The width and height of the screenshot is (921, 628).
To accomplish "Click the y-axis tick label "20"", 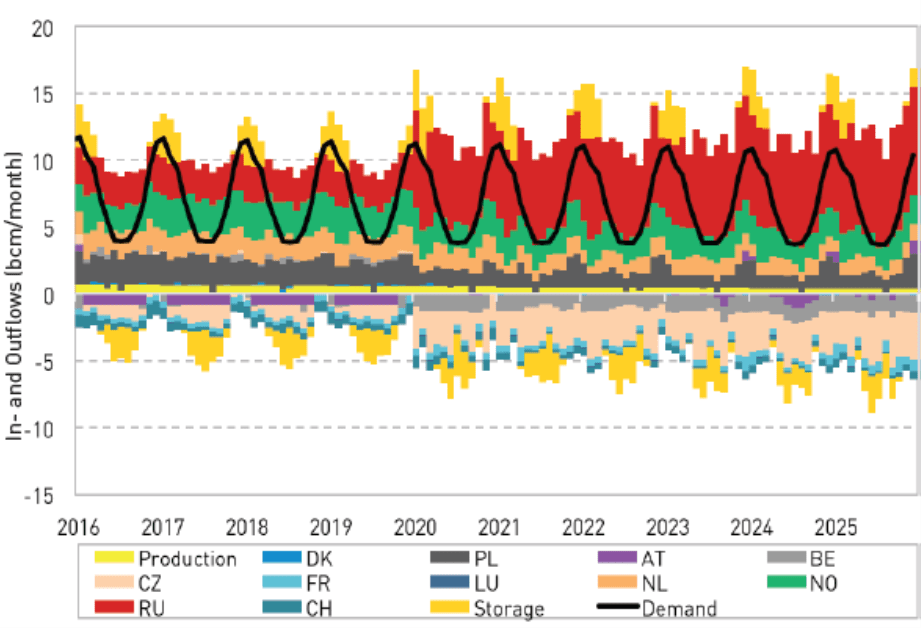I will pos(42,29).
